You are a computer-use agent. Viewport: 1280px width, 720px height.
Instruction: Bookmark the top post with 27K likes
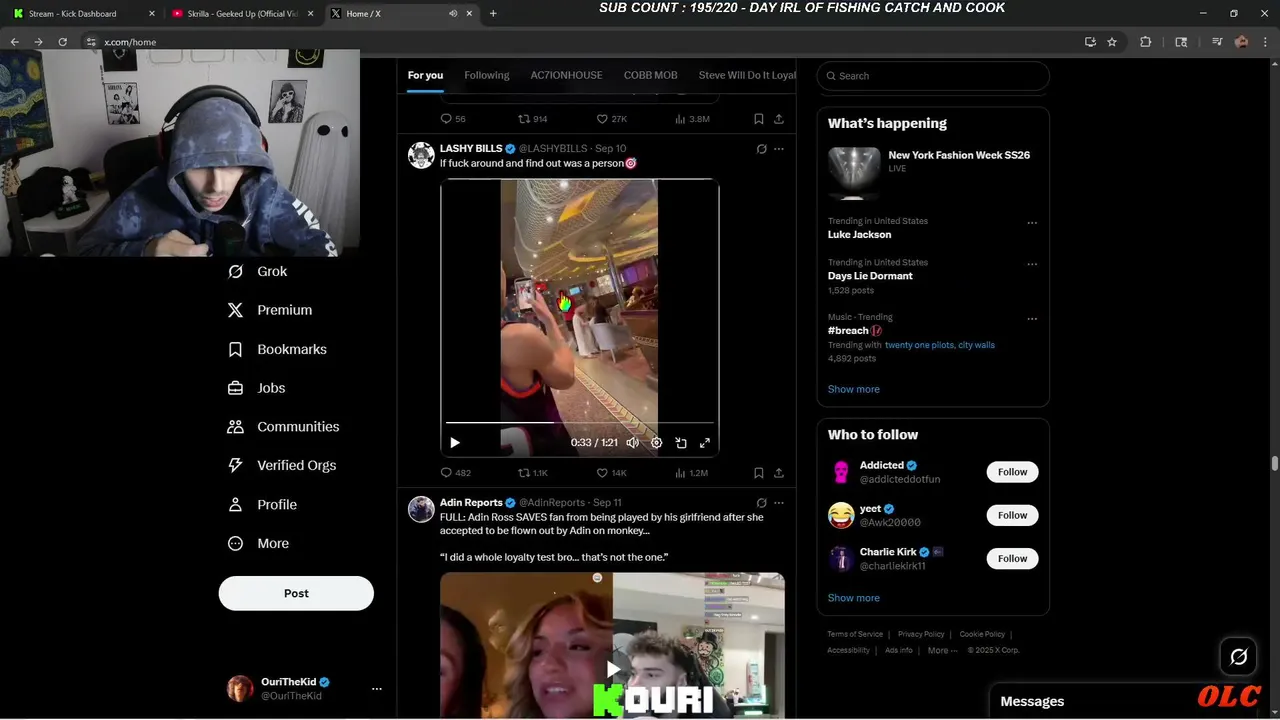click(x=759, y=119)
